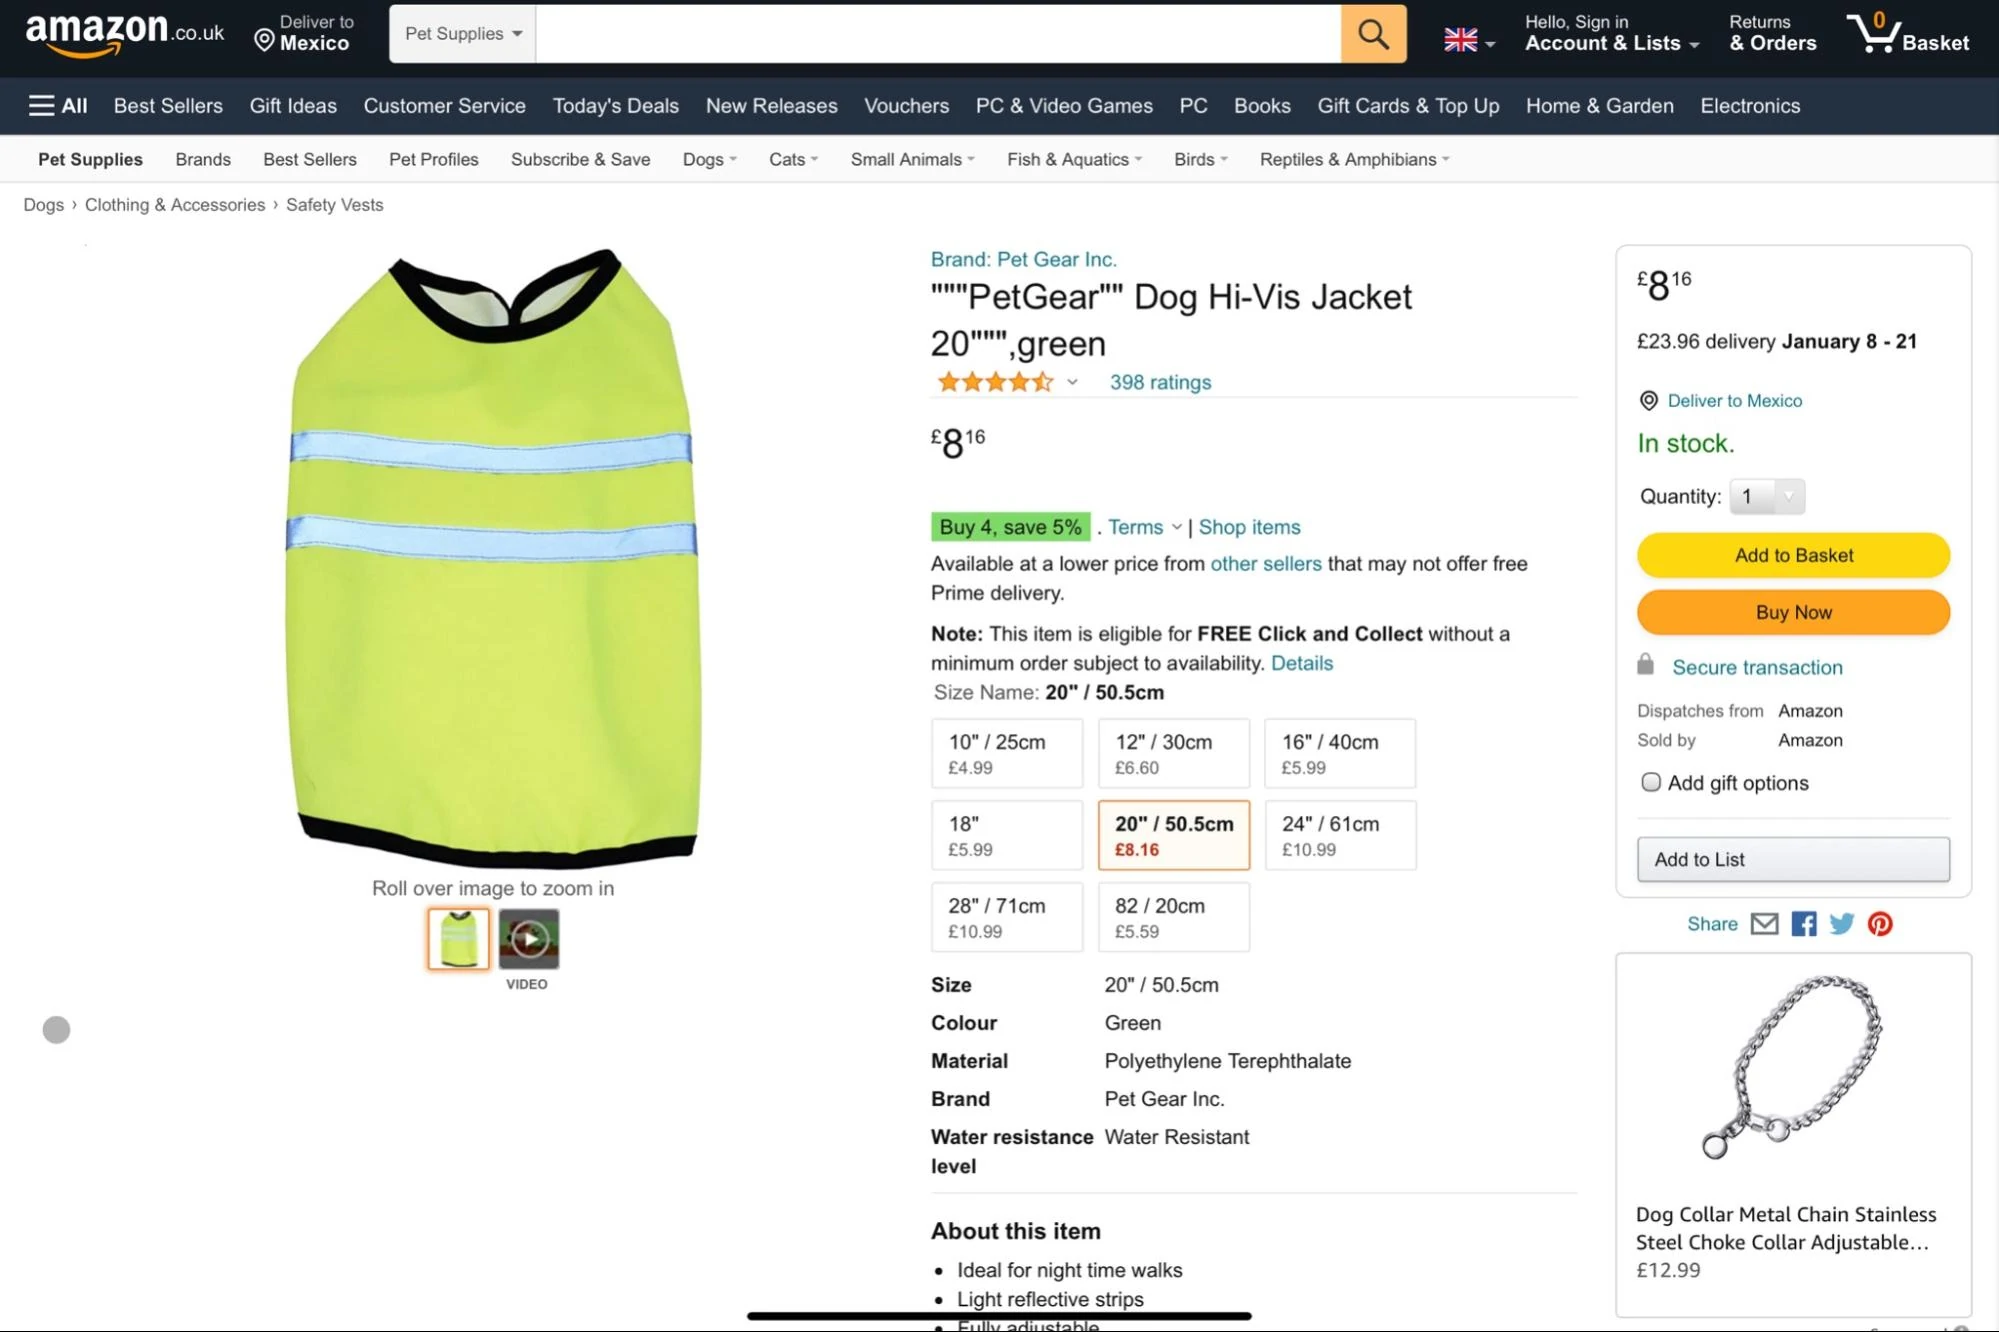Open the Cats submenu

(x=793, y=160)
